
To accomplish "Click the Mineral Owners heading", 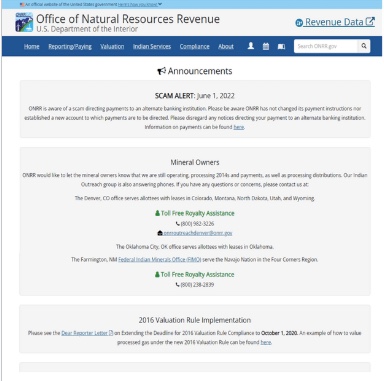I will coord(195,162).
